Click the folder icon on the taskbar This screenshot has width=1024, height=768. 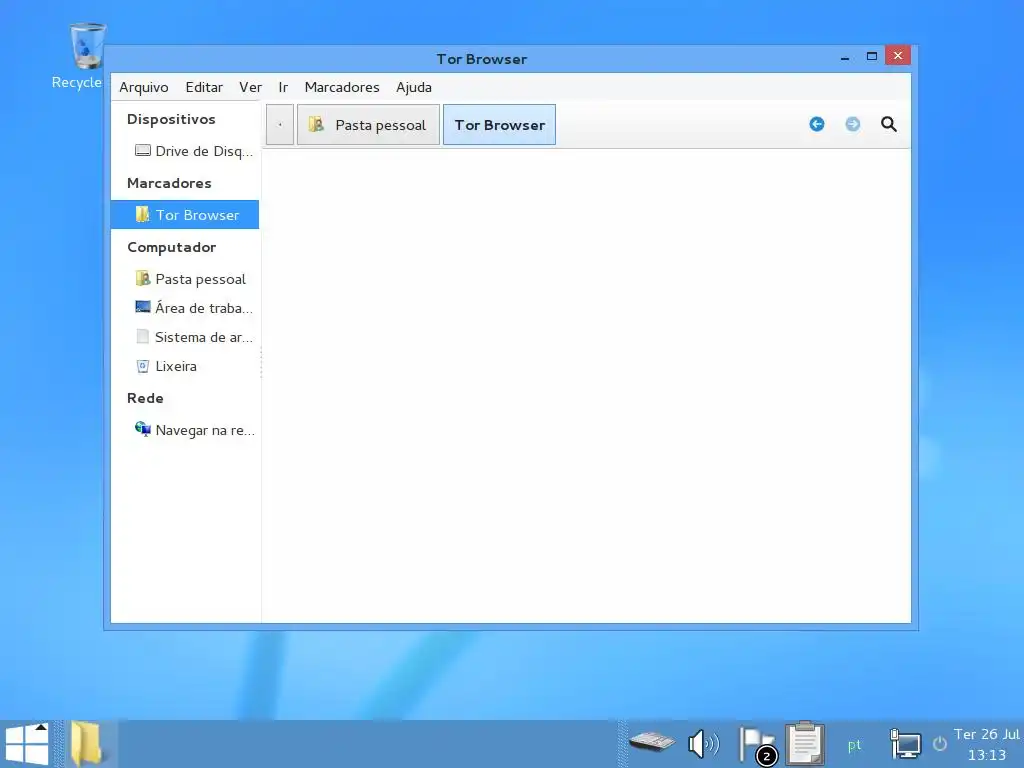(86, 744)
